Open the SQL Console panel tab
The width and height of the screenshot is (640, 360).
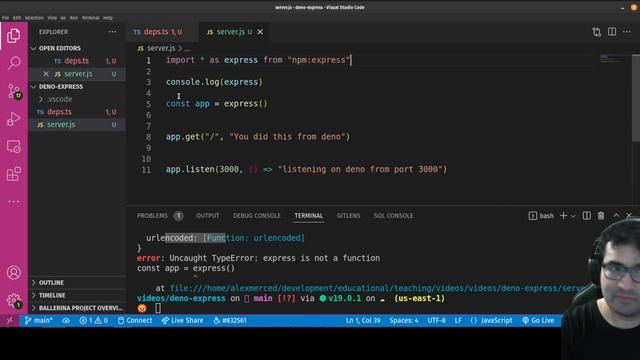[x=393, y=216]
